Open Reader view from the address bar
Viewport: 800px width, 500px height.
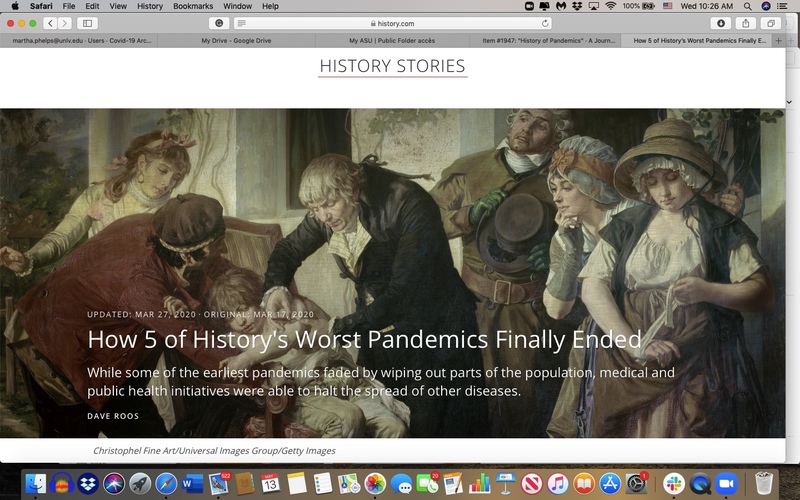[242, 23]
